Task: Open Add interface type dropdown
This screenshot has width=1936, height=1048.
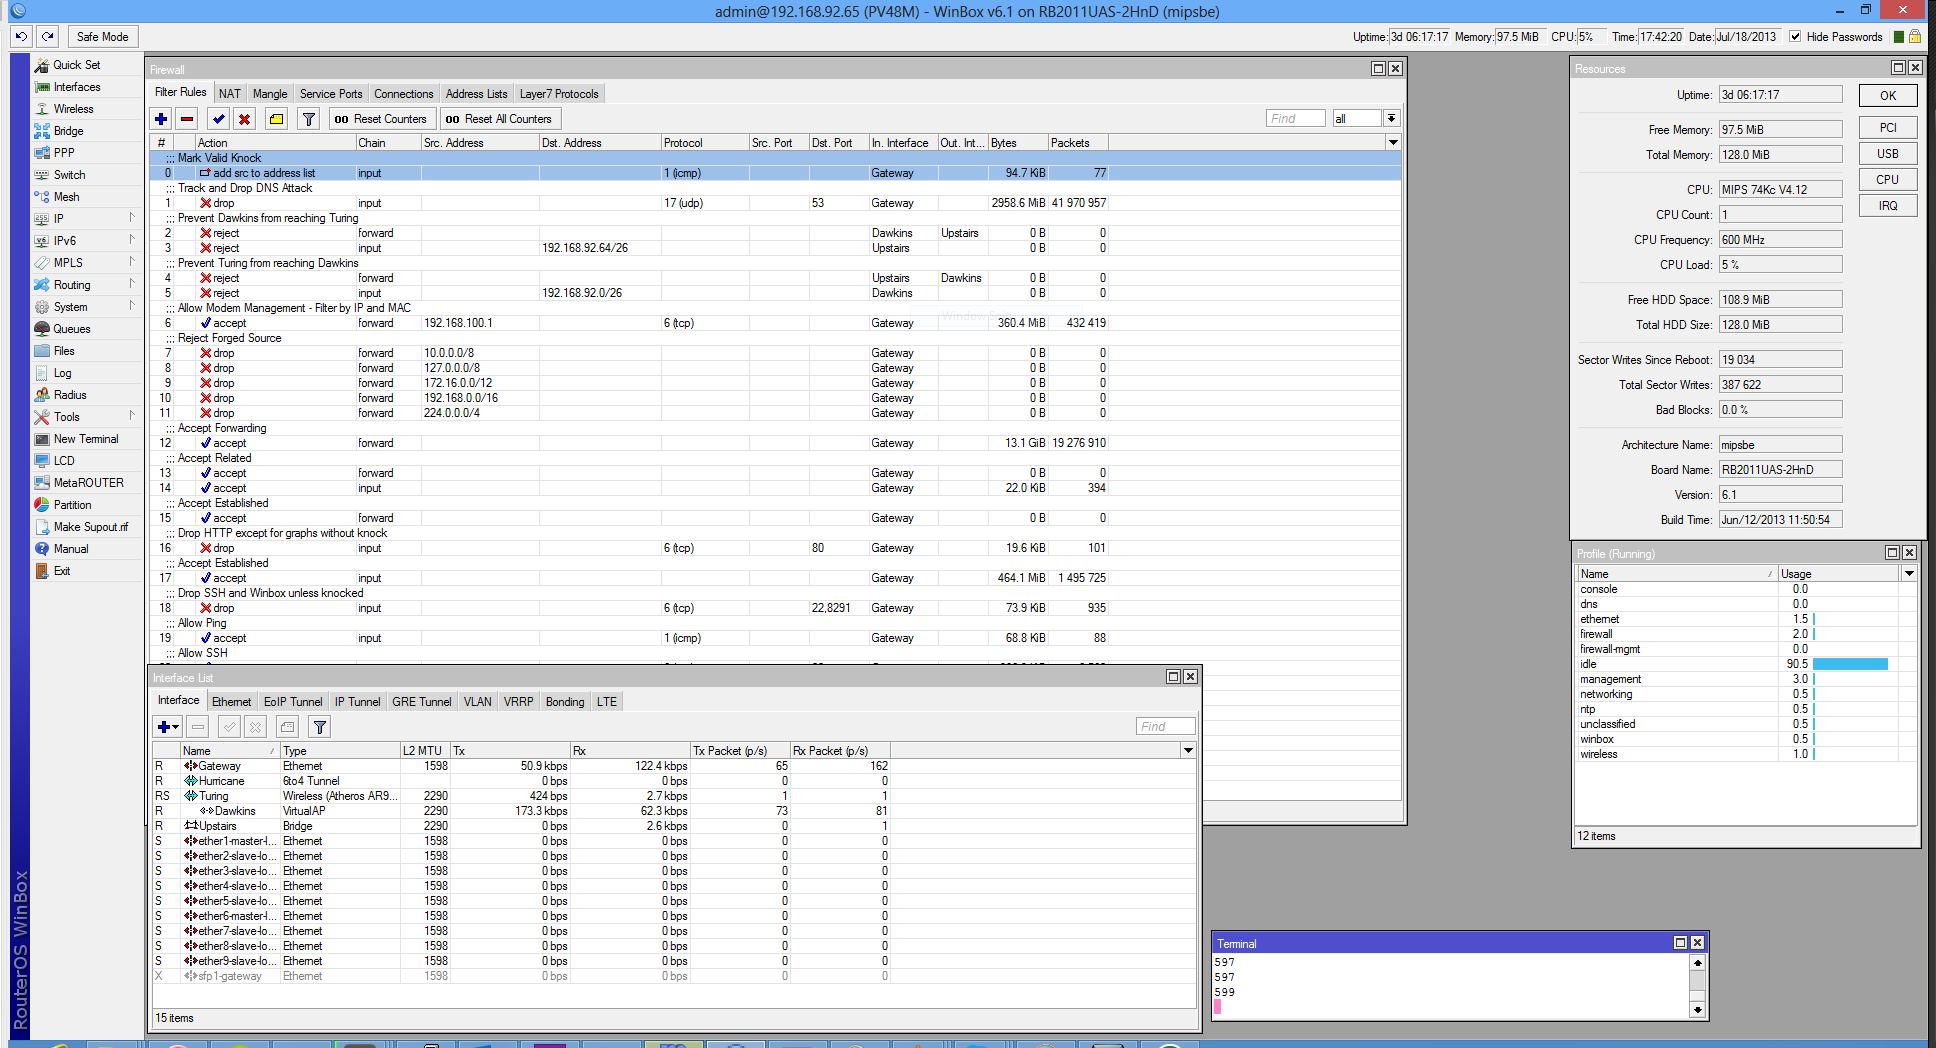Action: pos(168,727)
